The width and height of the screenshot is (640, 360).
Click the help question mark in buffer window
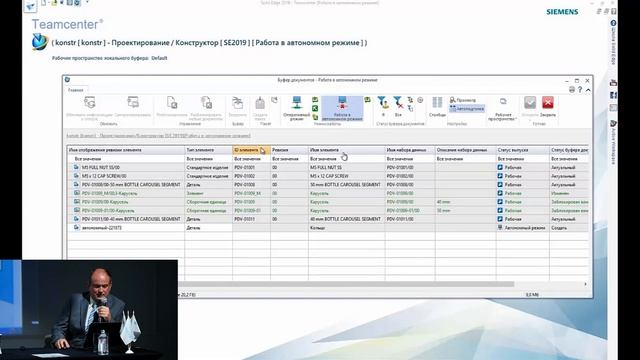580,89
